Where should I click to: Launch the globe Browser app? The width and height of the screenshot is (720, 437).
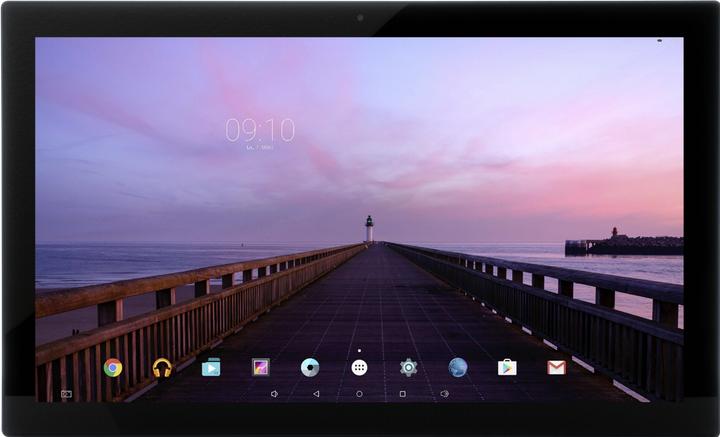[458, 367]
